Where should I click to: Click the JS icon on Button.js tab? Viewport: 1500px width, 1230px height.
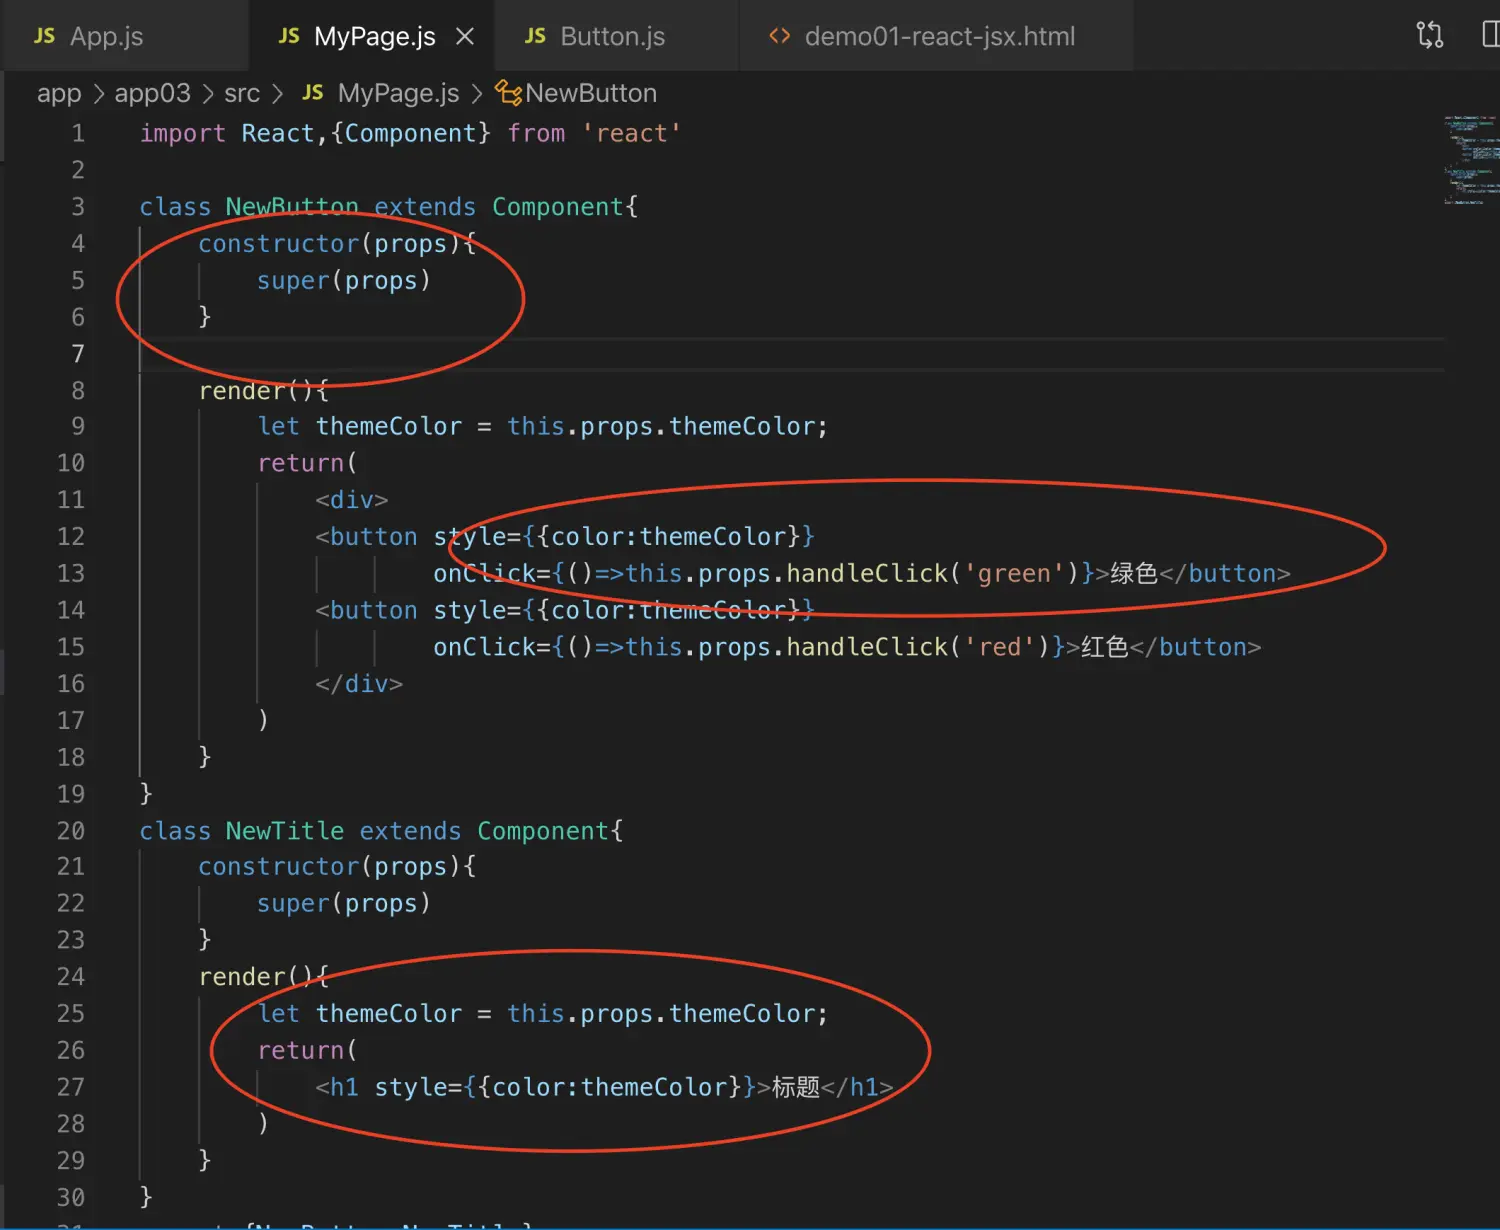535,36
